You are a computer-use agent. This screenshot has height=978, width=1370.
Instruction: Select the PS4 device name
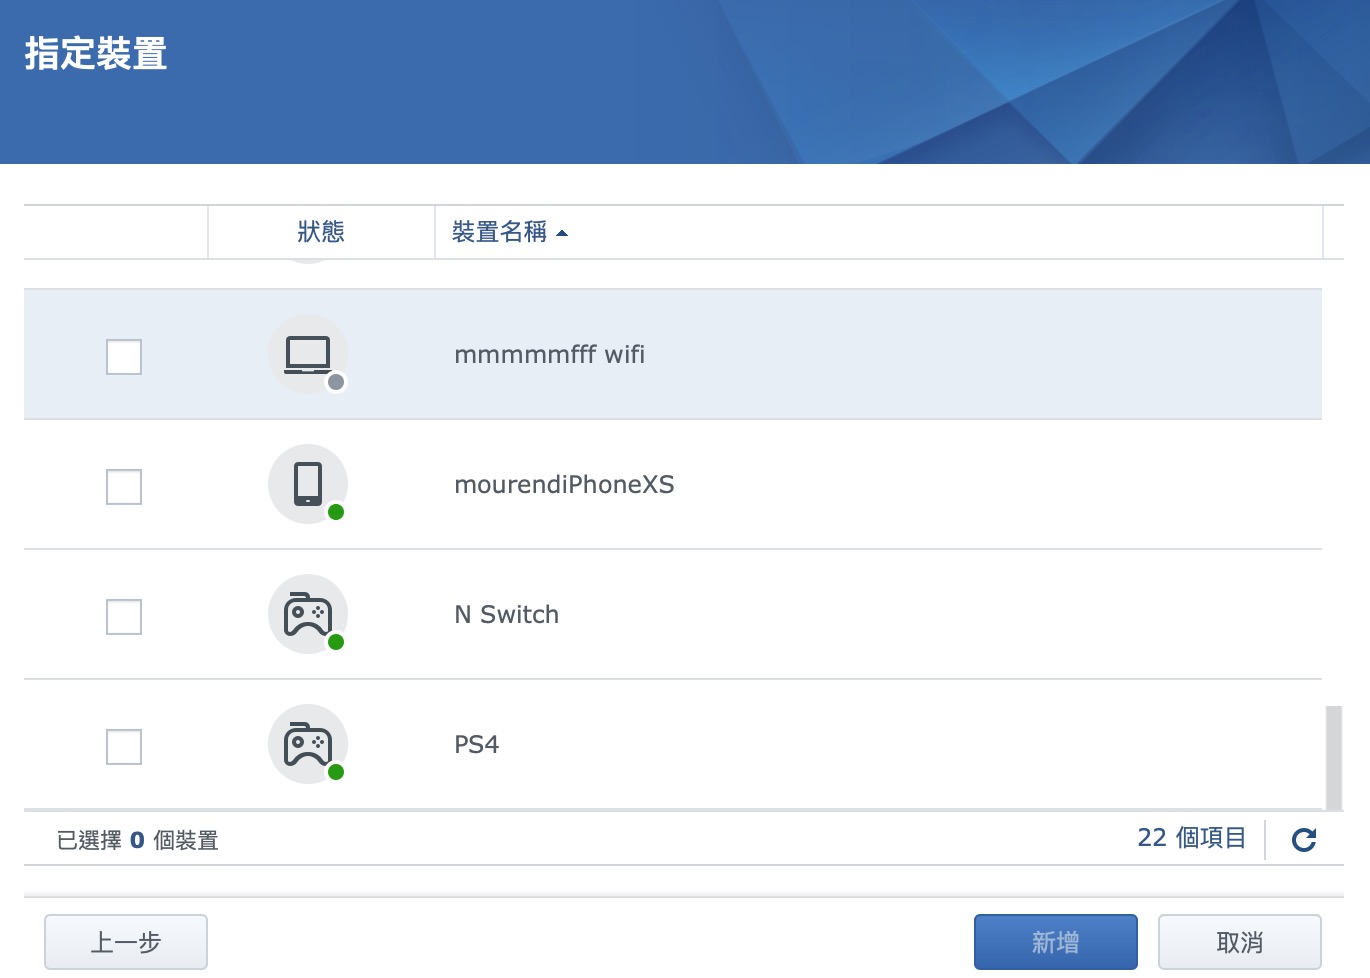pyautogui.click(x=476, y=745)
